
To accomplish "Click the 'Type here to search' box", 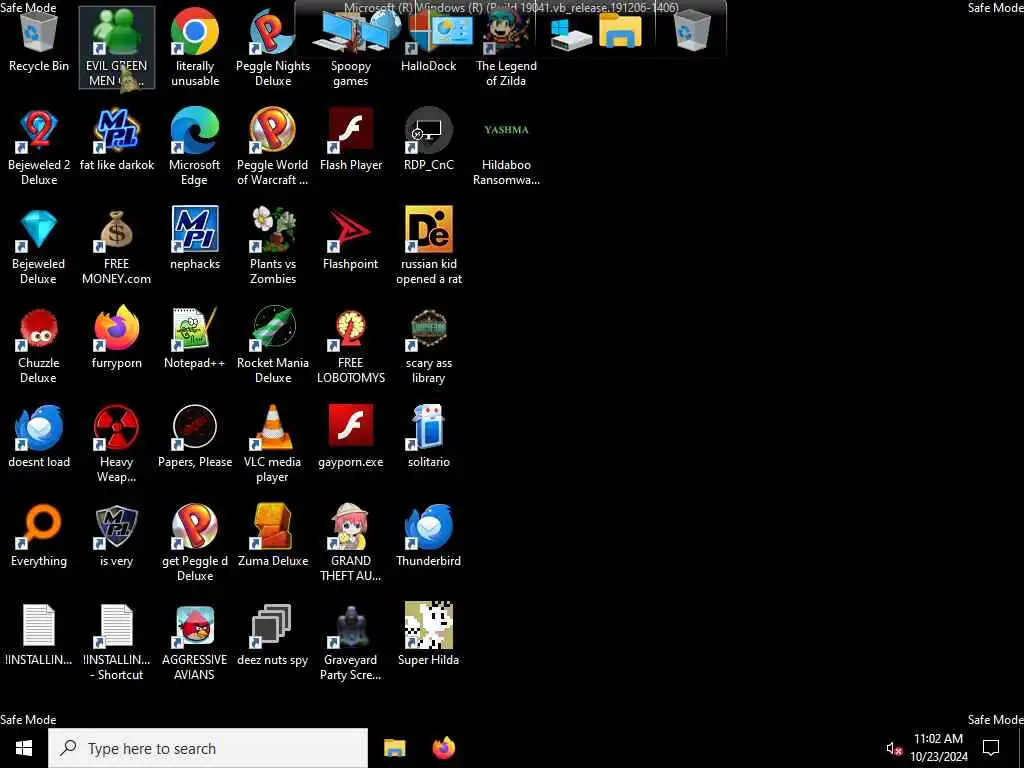I will tap(208, 748).
